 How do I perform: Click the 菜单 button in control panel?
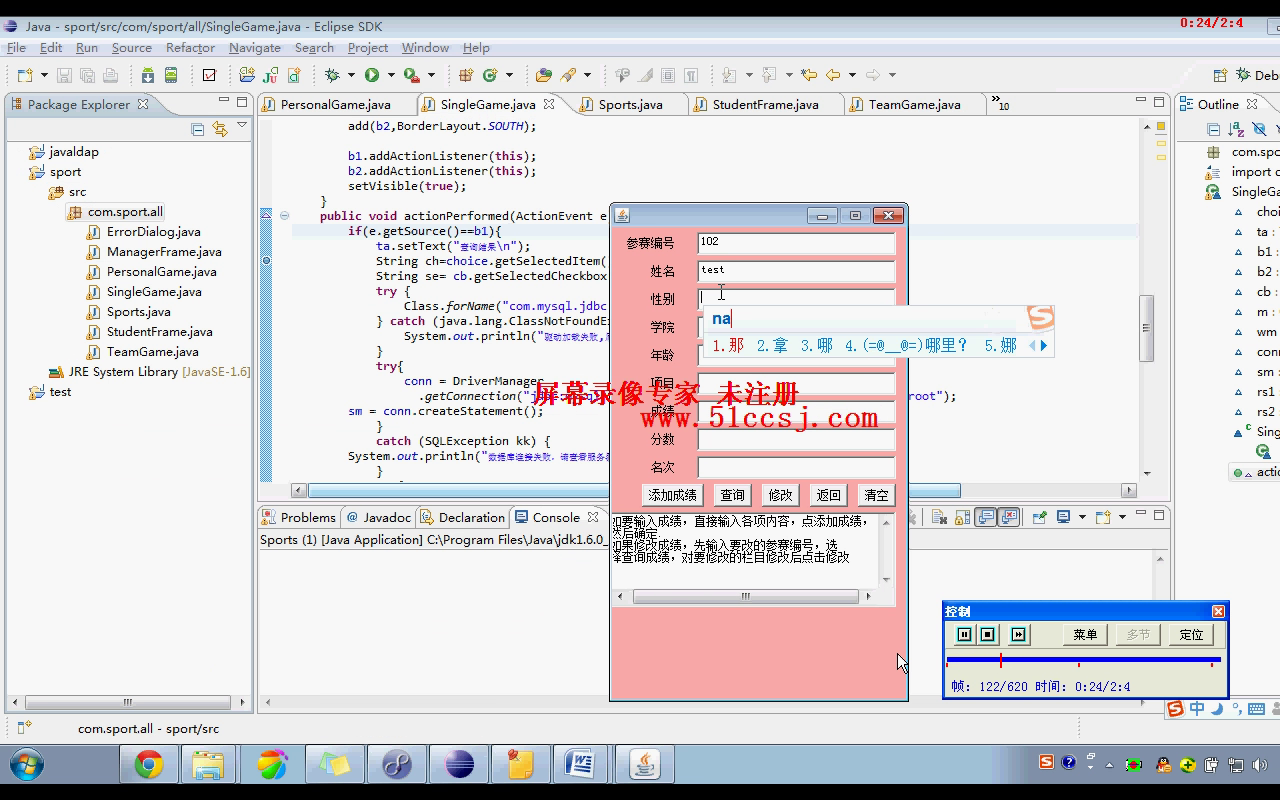click(1085, 634)
